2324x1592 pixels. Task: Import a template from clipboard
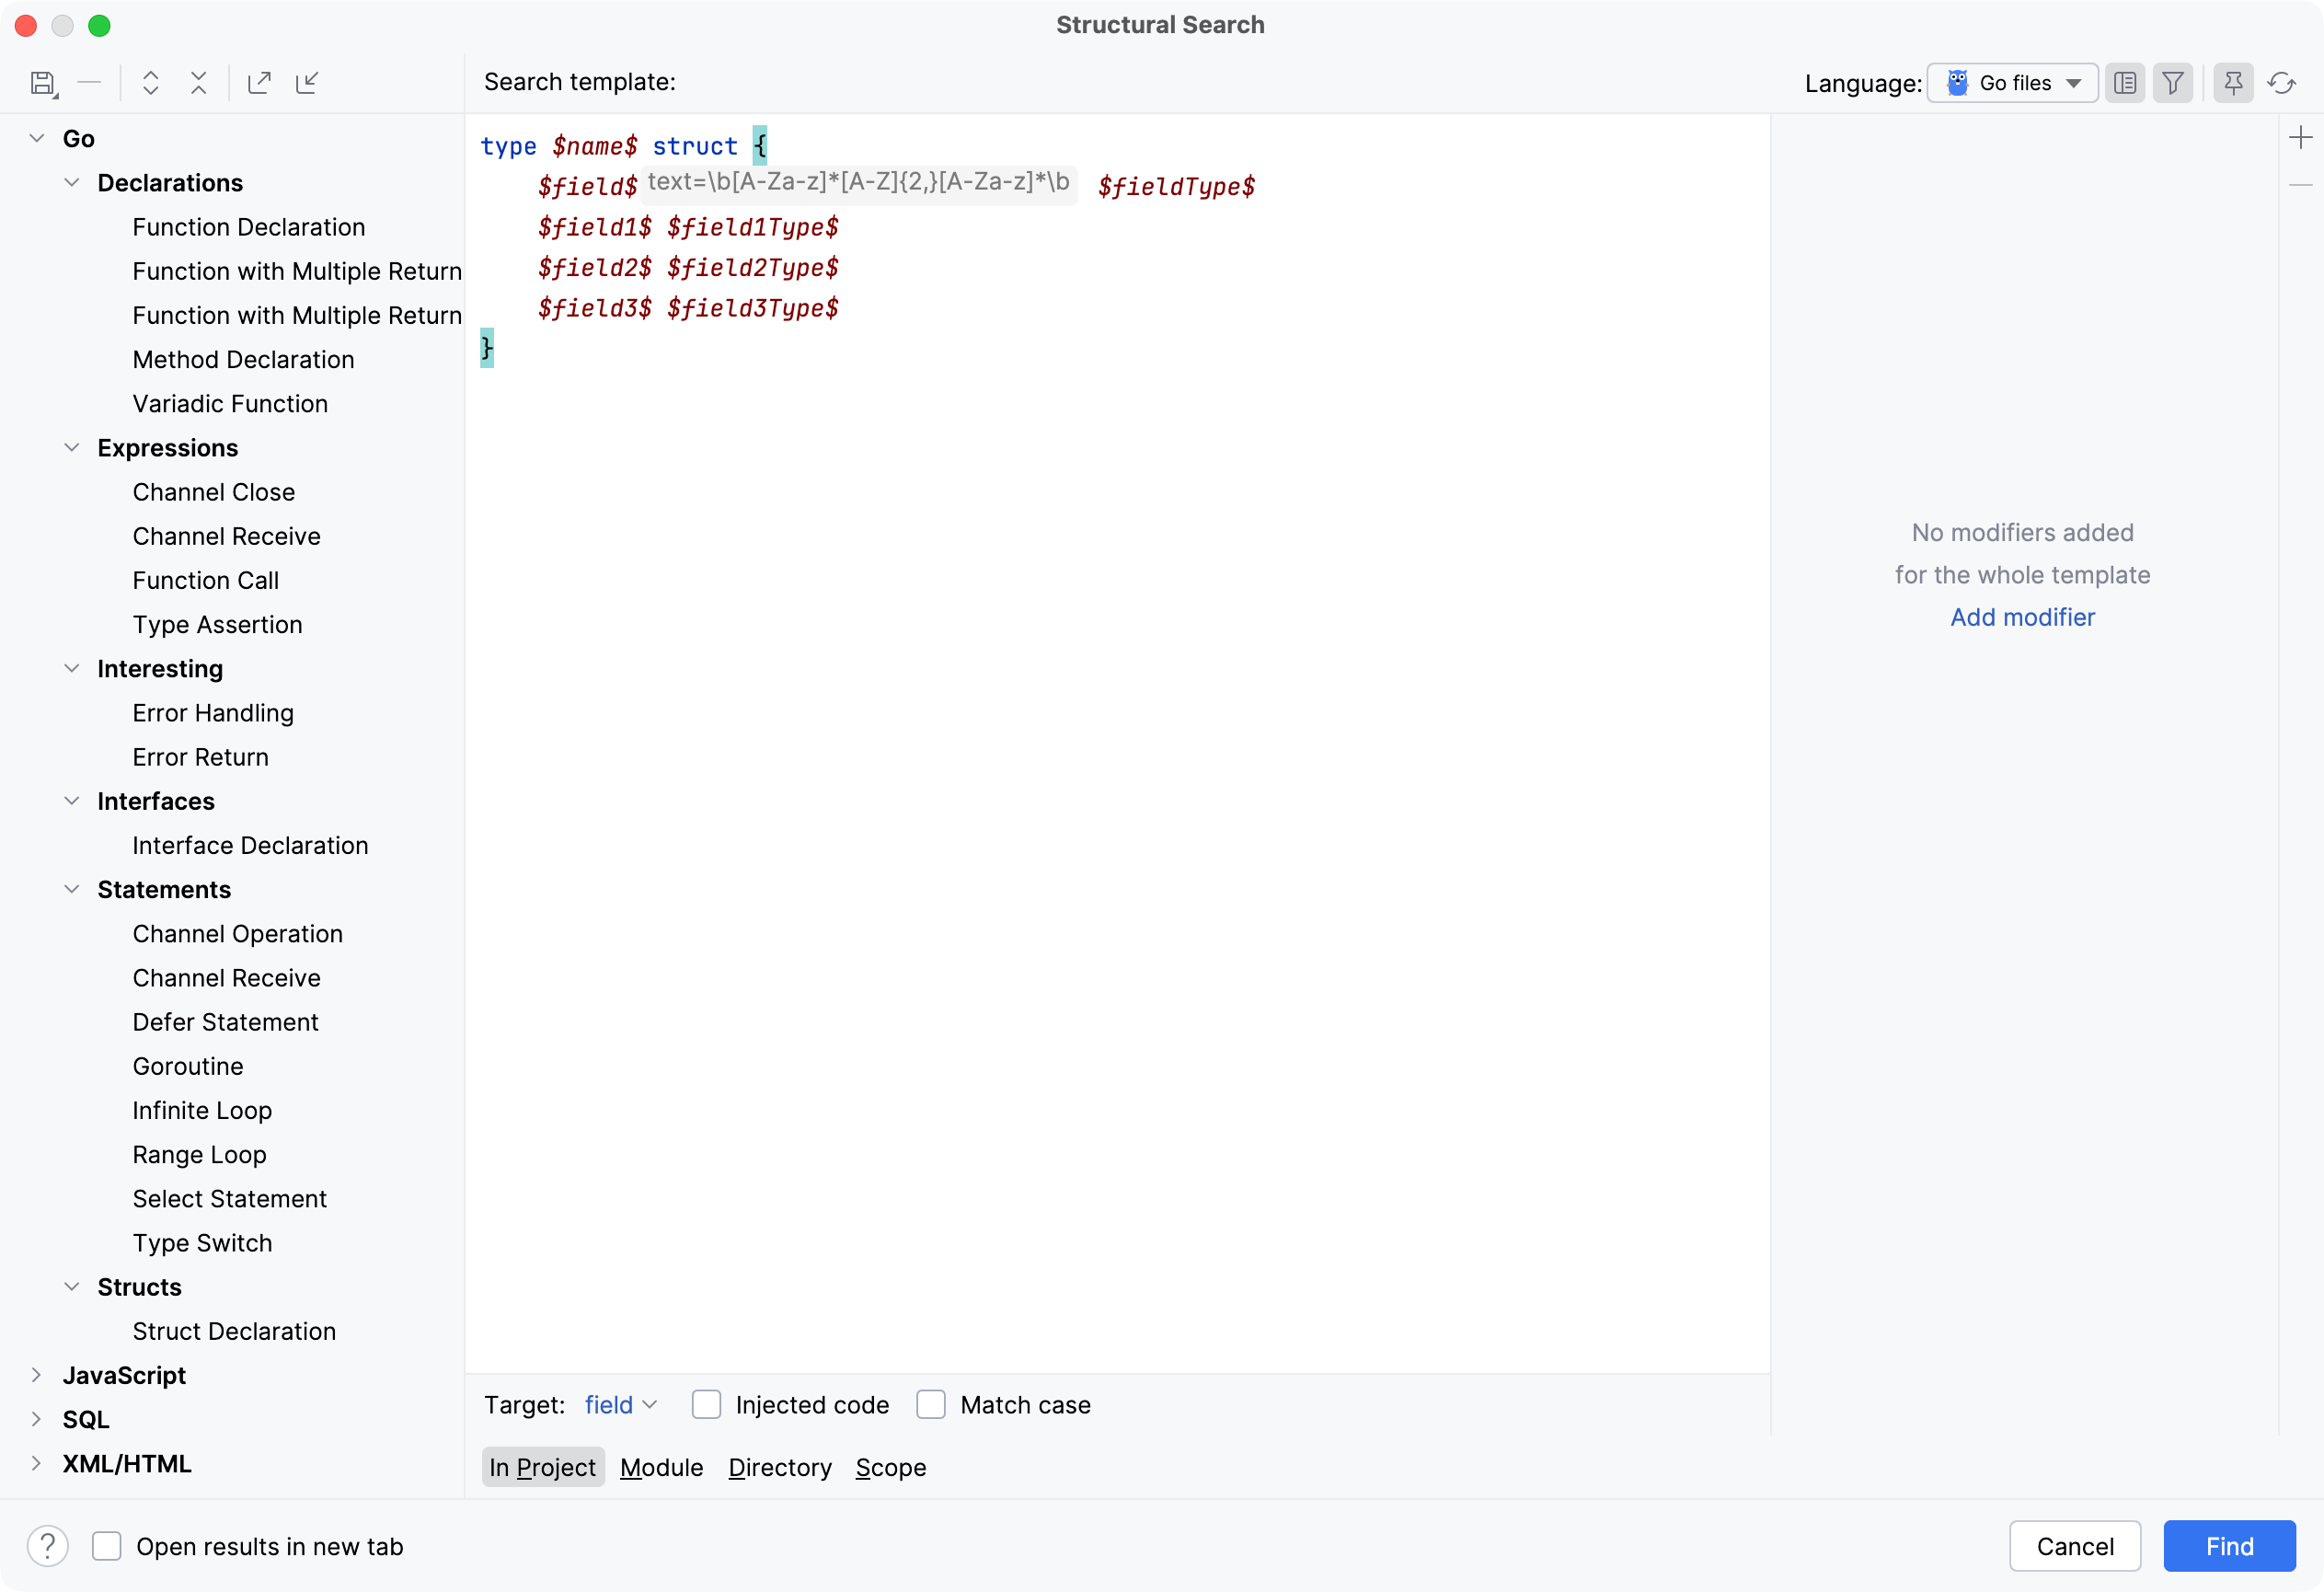[x=307, y=83]
